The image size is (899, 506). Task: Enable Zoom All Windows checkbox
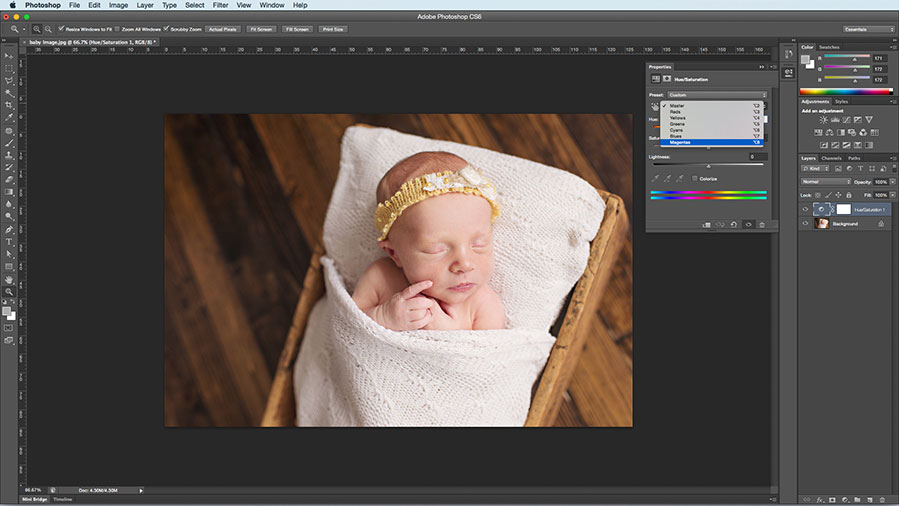[118, 29]
